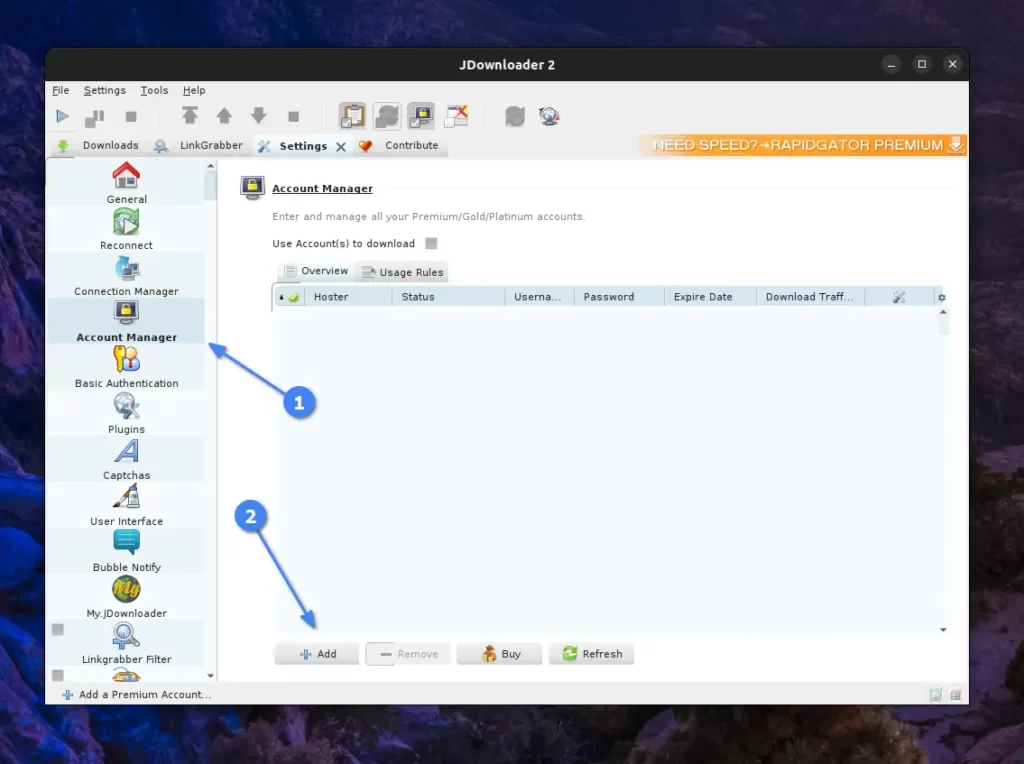Screen dimensions: 1024x764
Task: Sort by Download Traffic column header
Action: (810, 296)
